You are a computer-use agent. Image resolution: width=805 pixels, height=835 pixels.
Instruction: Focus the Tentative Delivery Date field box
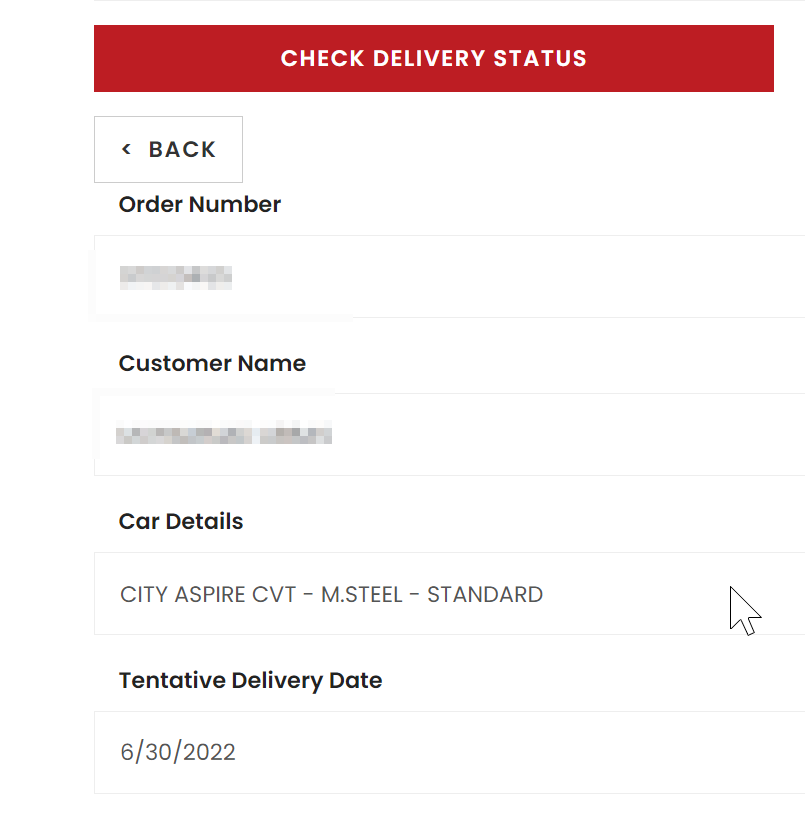point(449,752)
